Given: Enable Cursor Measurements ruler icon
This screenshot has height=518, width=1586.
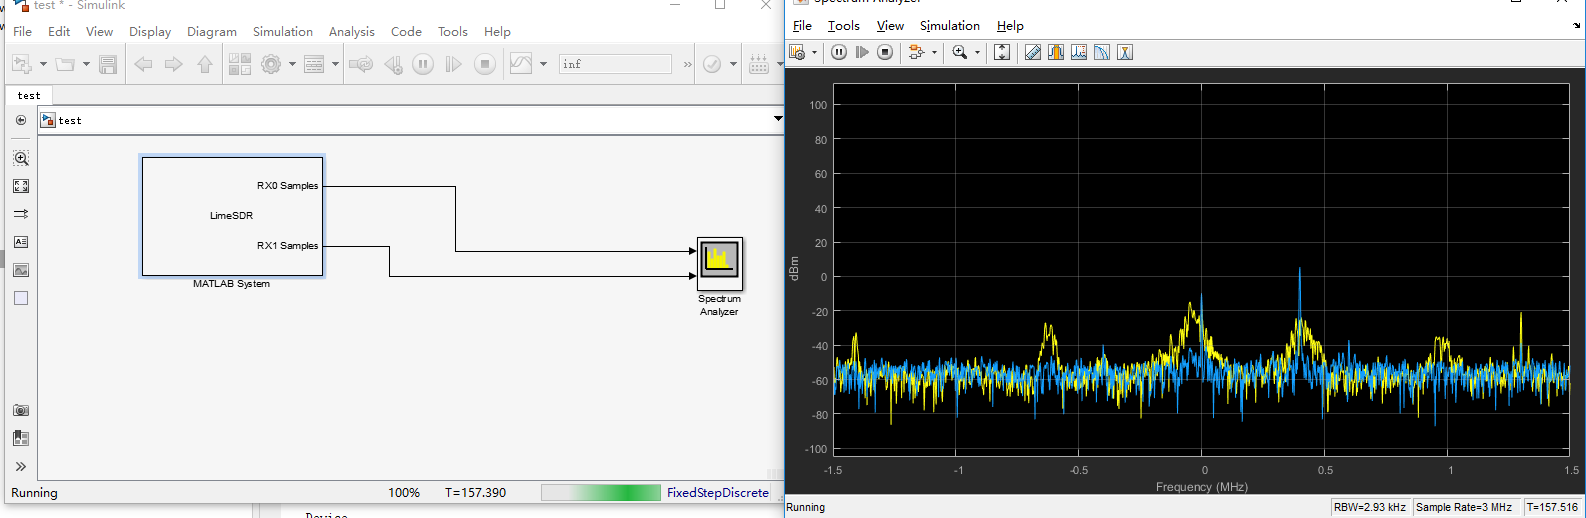Looking at the screenshot, I should click(x=1033, y=52).
